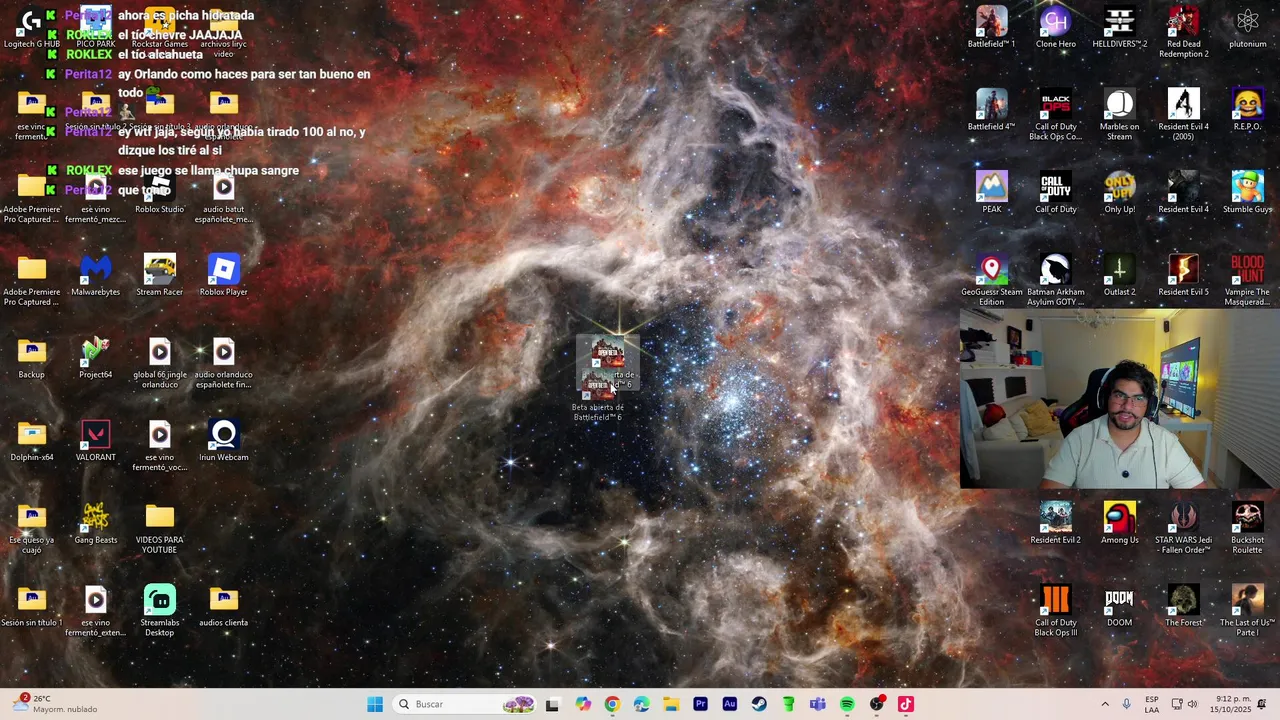The image size is (1280, 720).
Task: Open the weather widget showing 26°C
Action: tap(55, 704)
